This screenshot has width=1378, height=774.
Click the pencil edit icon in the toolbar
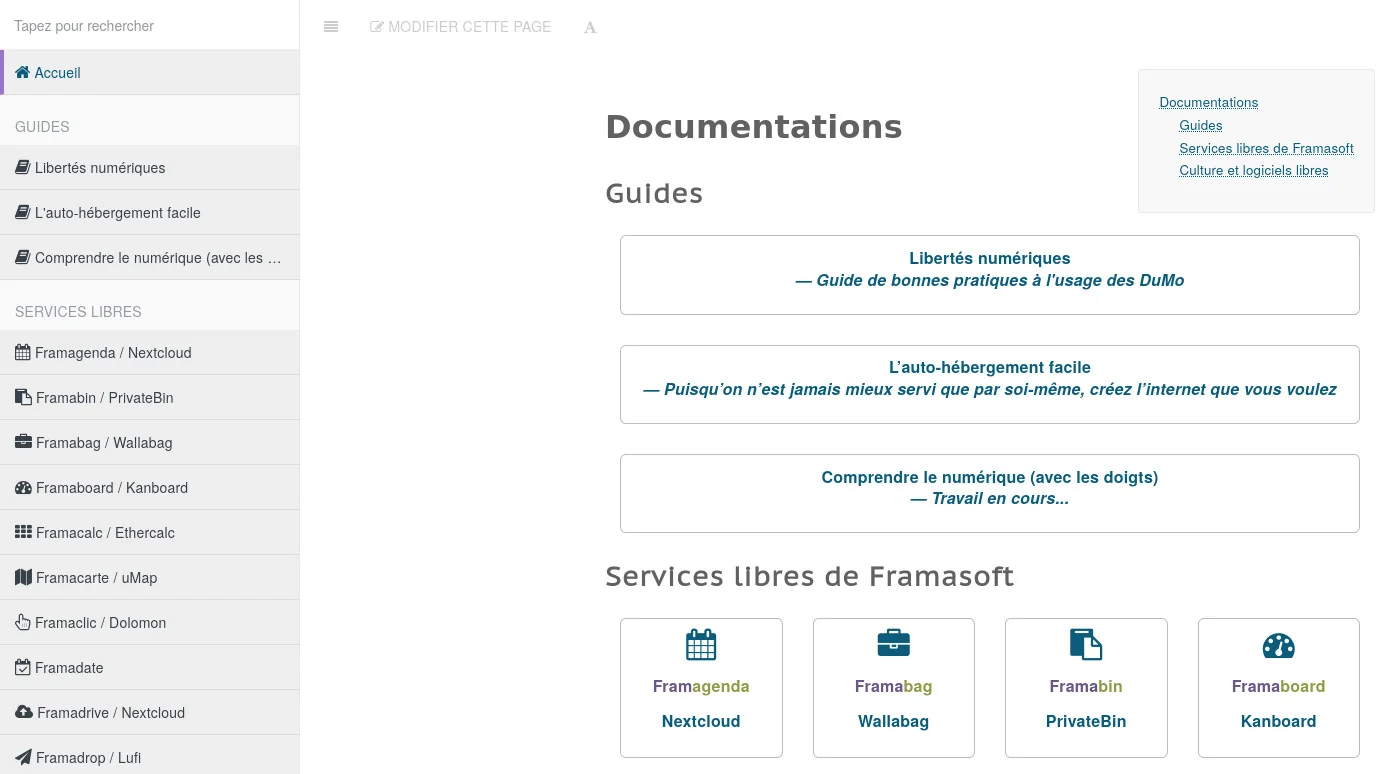click(377, 27)
